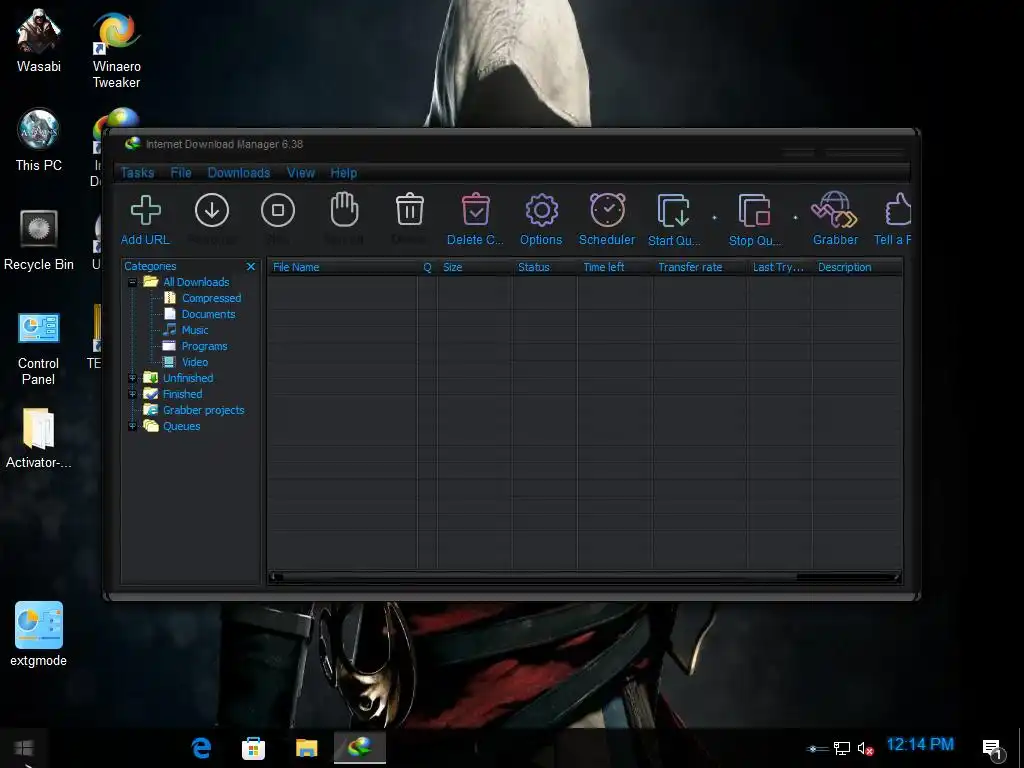Select the This PC desktop icon
Image resolution: width=1024 pixels, height=768 pixels.
[x=39, y=140]
